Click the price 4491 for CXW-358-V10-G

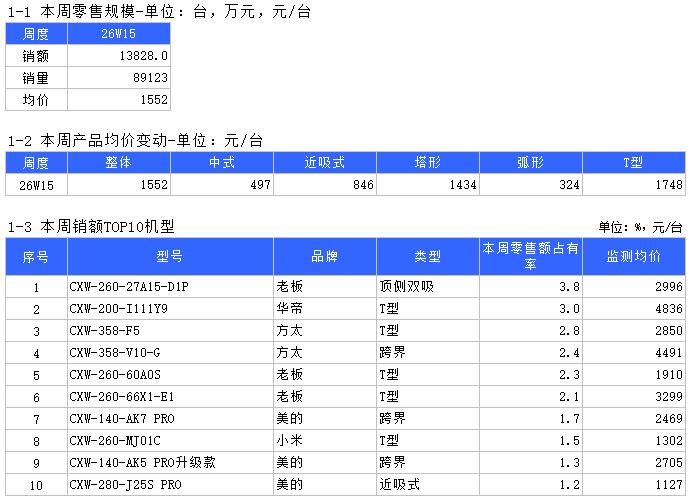click(669, 353)
